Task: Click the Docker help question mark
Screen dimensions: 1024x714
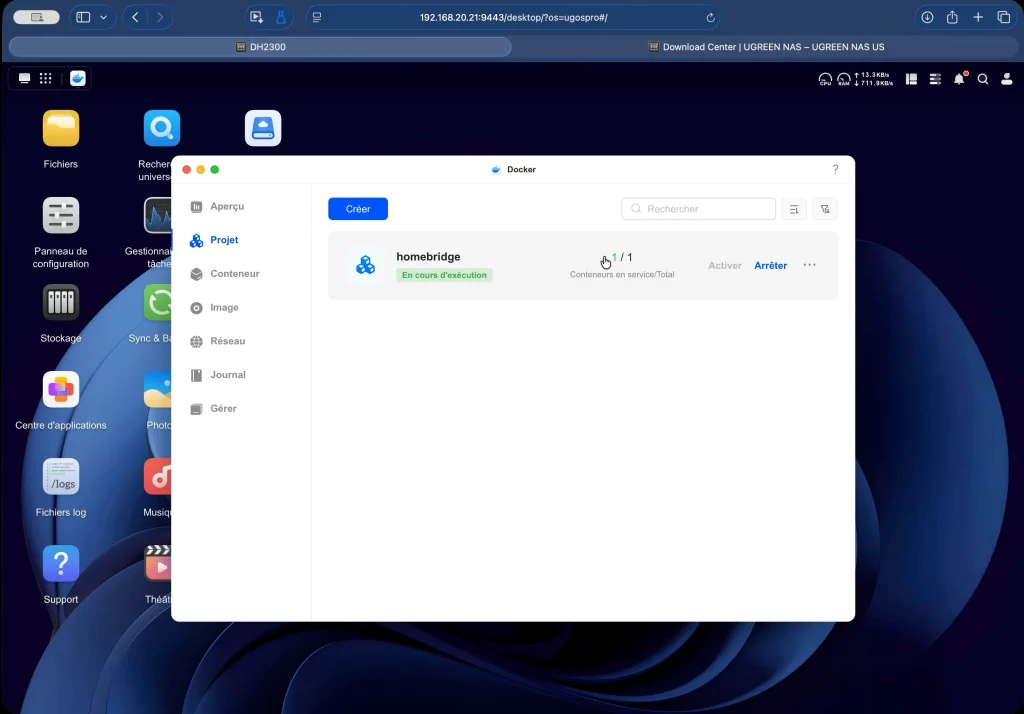Action: tap(835, 170)
